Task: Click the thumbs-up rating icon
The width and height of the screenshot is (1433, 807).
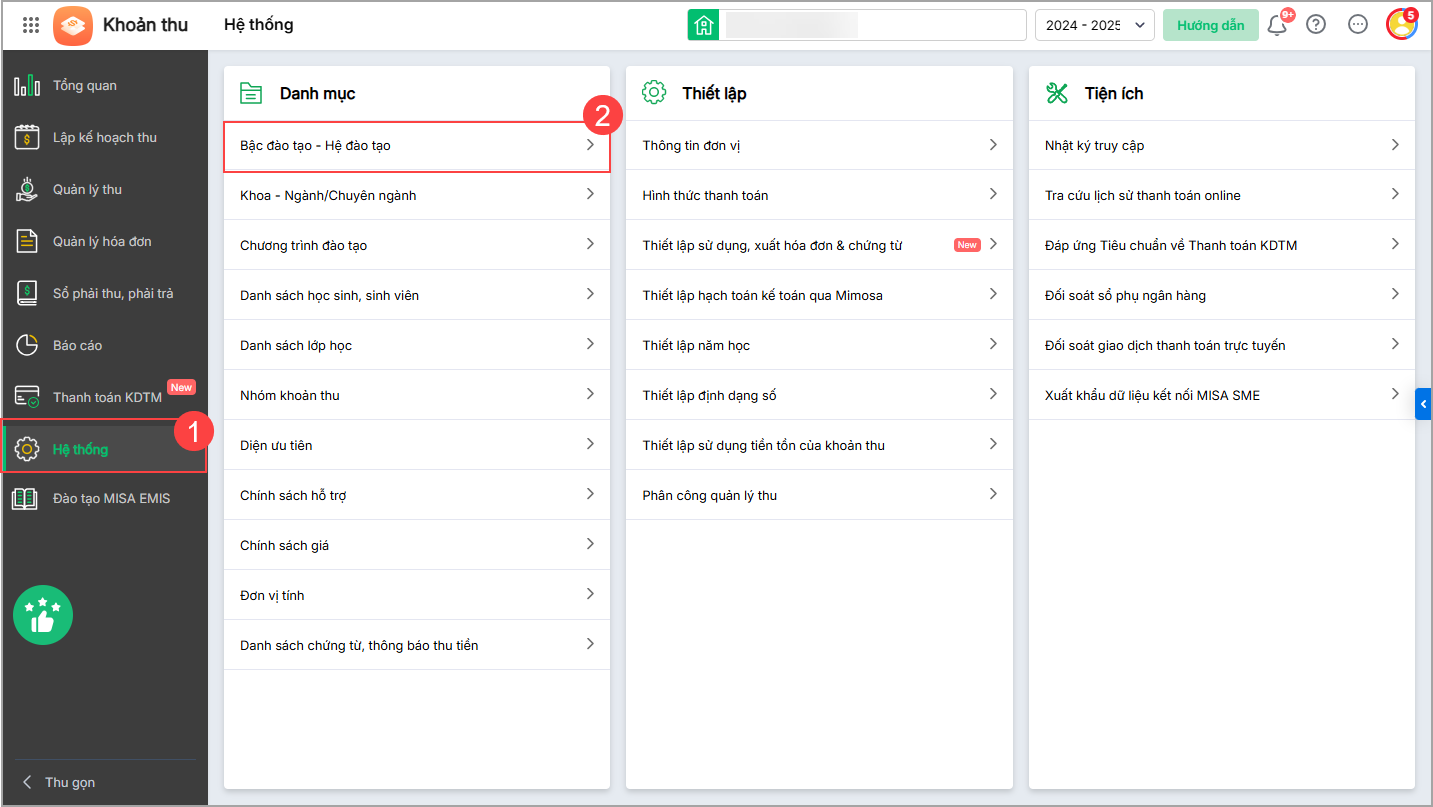Action: 42,615
